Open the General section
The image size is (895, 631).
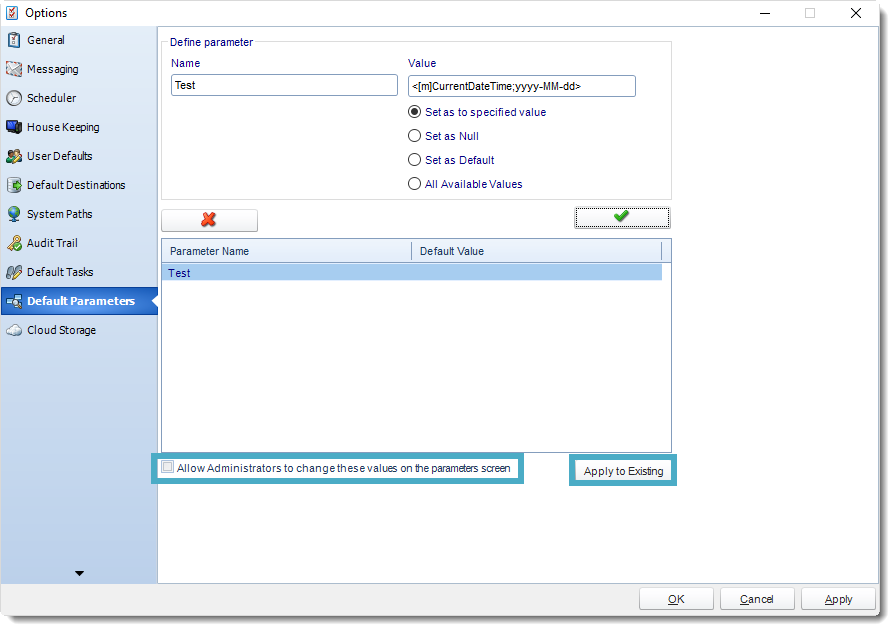pyautogui.click(x=79, y=40)
